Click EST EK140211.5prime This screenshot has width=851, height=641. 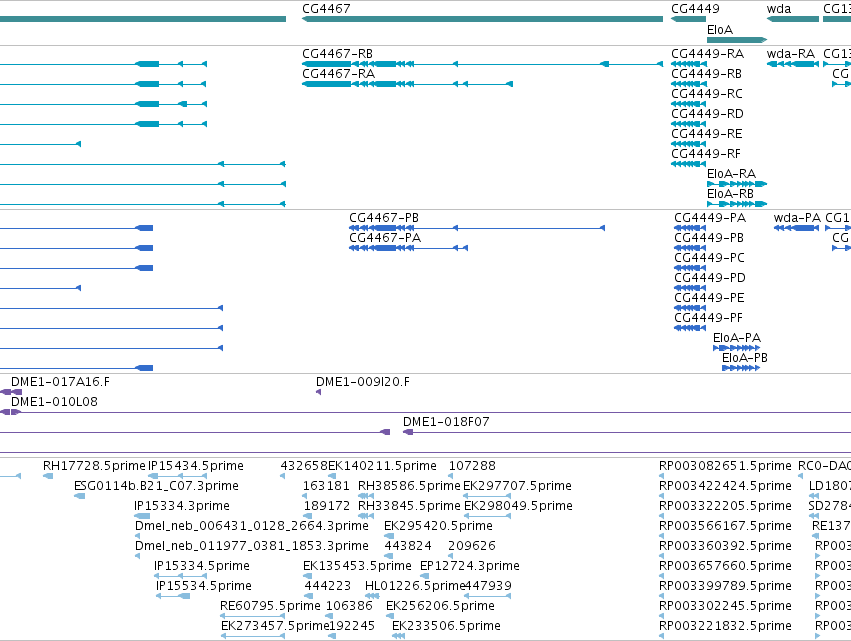pyautogui.click(x=332, y=476)
